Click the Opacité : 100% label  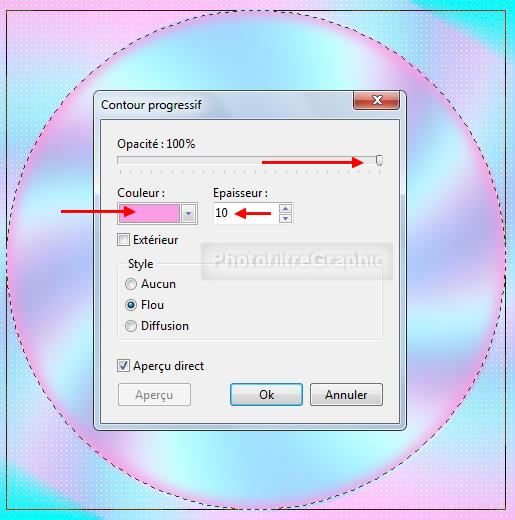pyautogui.click(x=156, y=144)
